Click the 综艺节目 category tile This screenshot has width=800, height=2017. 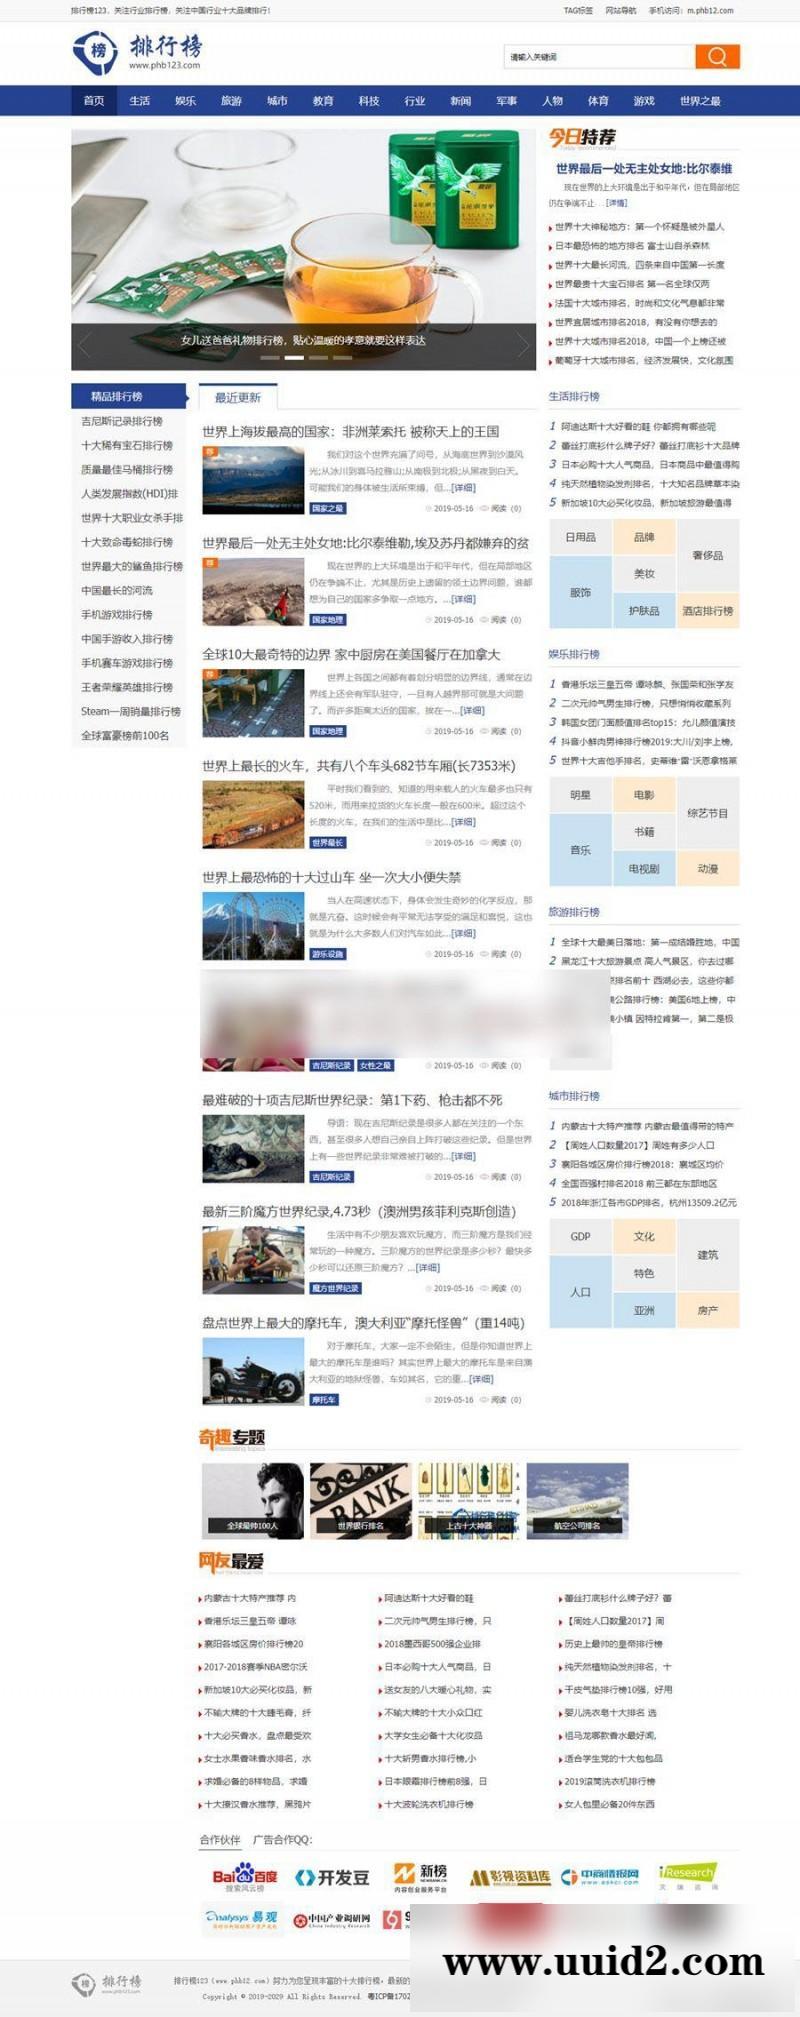point(708,813)
